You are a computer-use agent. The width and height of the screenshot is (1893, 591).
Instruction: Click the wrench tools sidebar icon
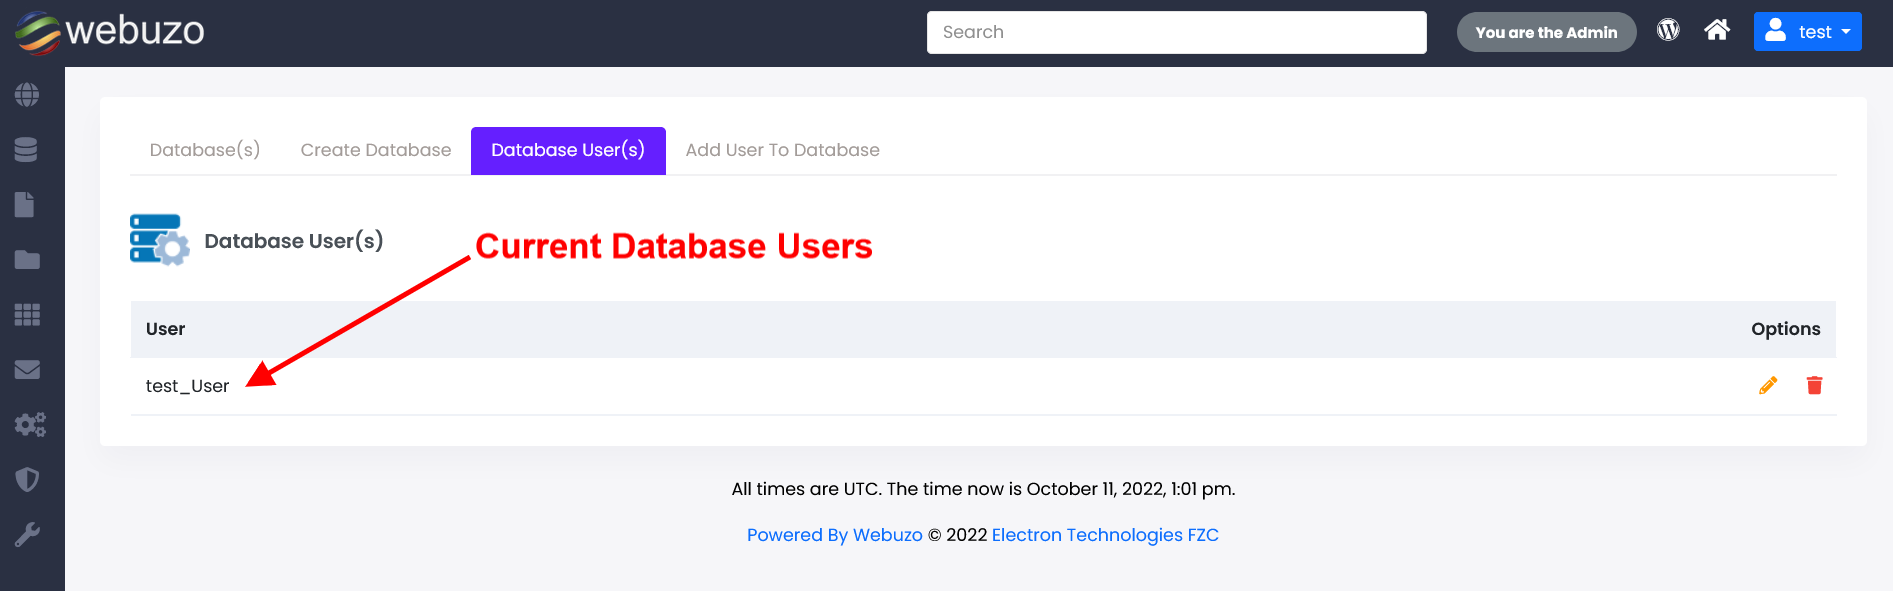click(x=27, y=535)
